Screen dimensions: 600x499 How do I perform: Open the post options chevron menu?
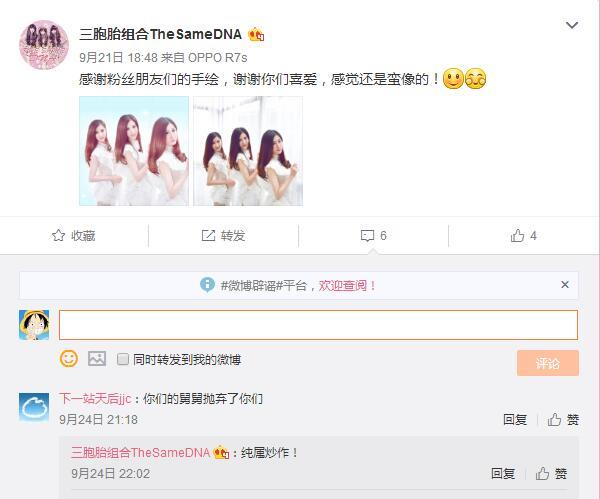572,25
